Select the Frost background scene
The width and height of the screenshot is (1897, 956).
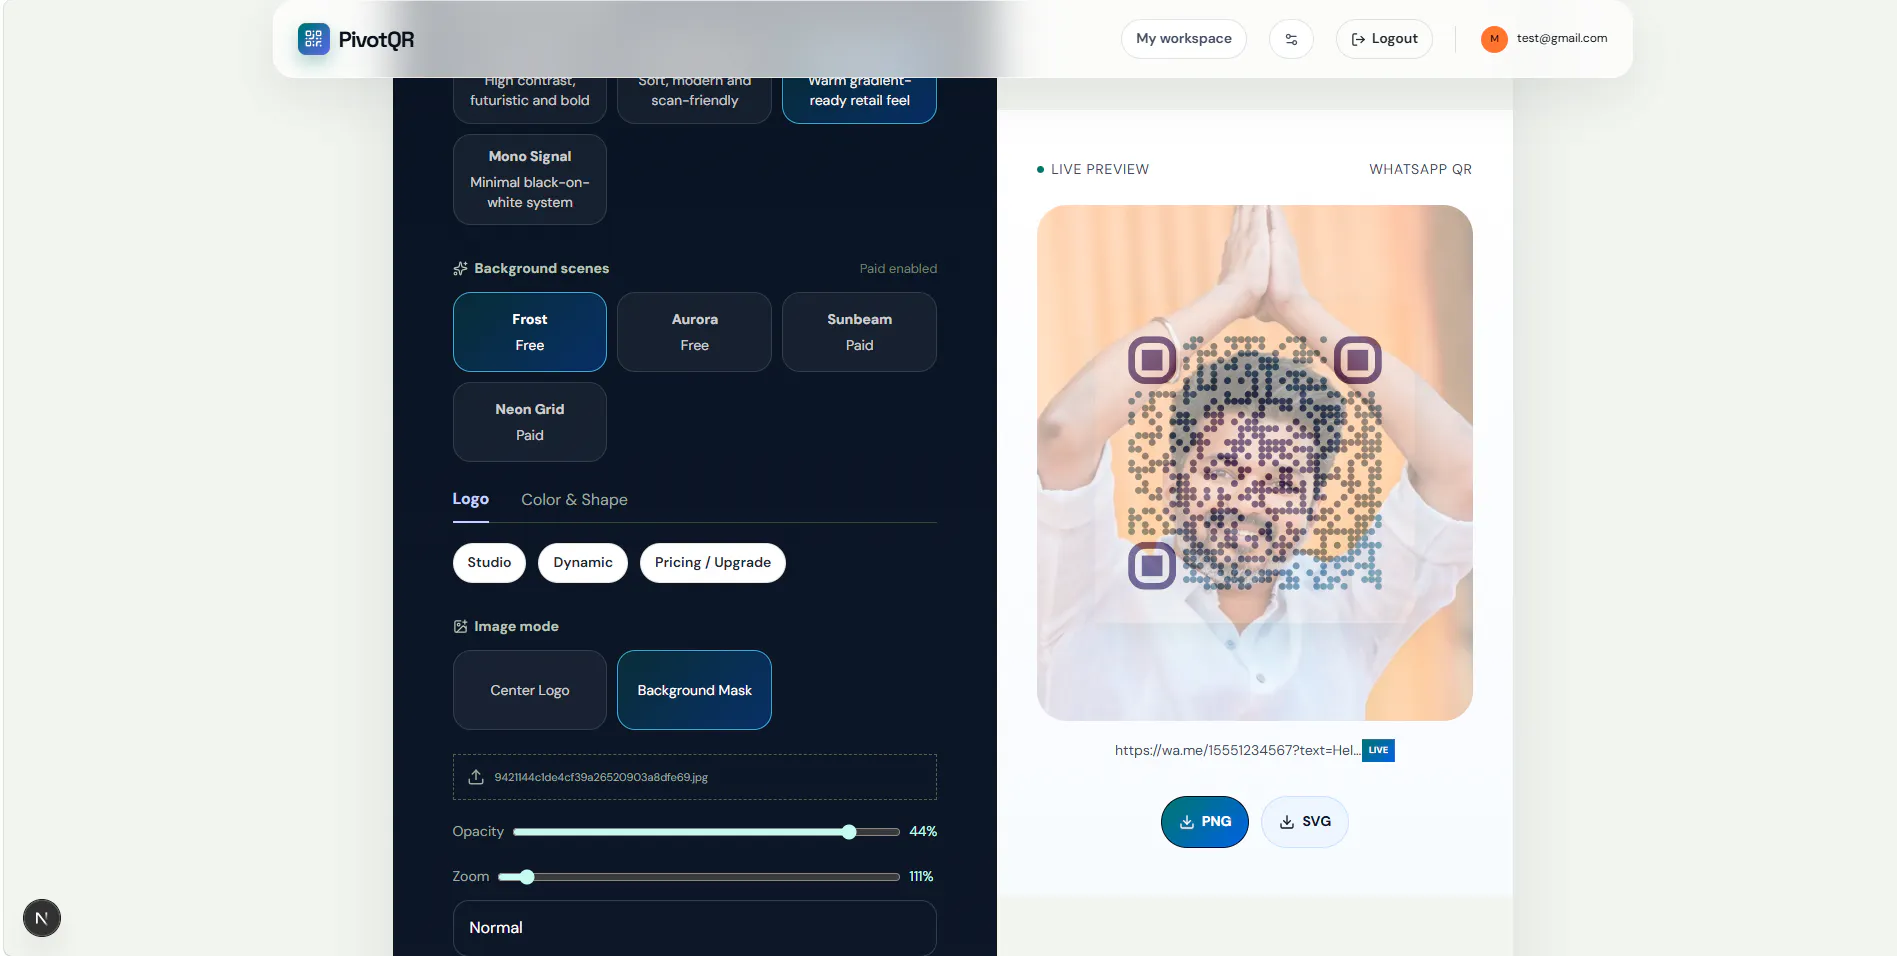(530, 332)
